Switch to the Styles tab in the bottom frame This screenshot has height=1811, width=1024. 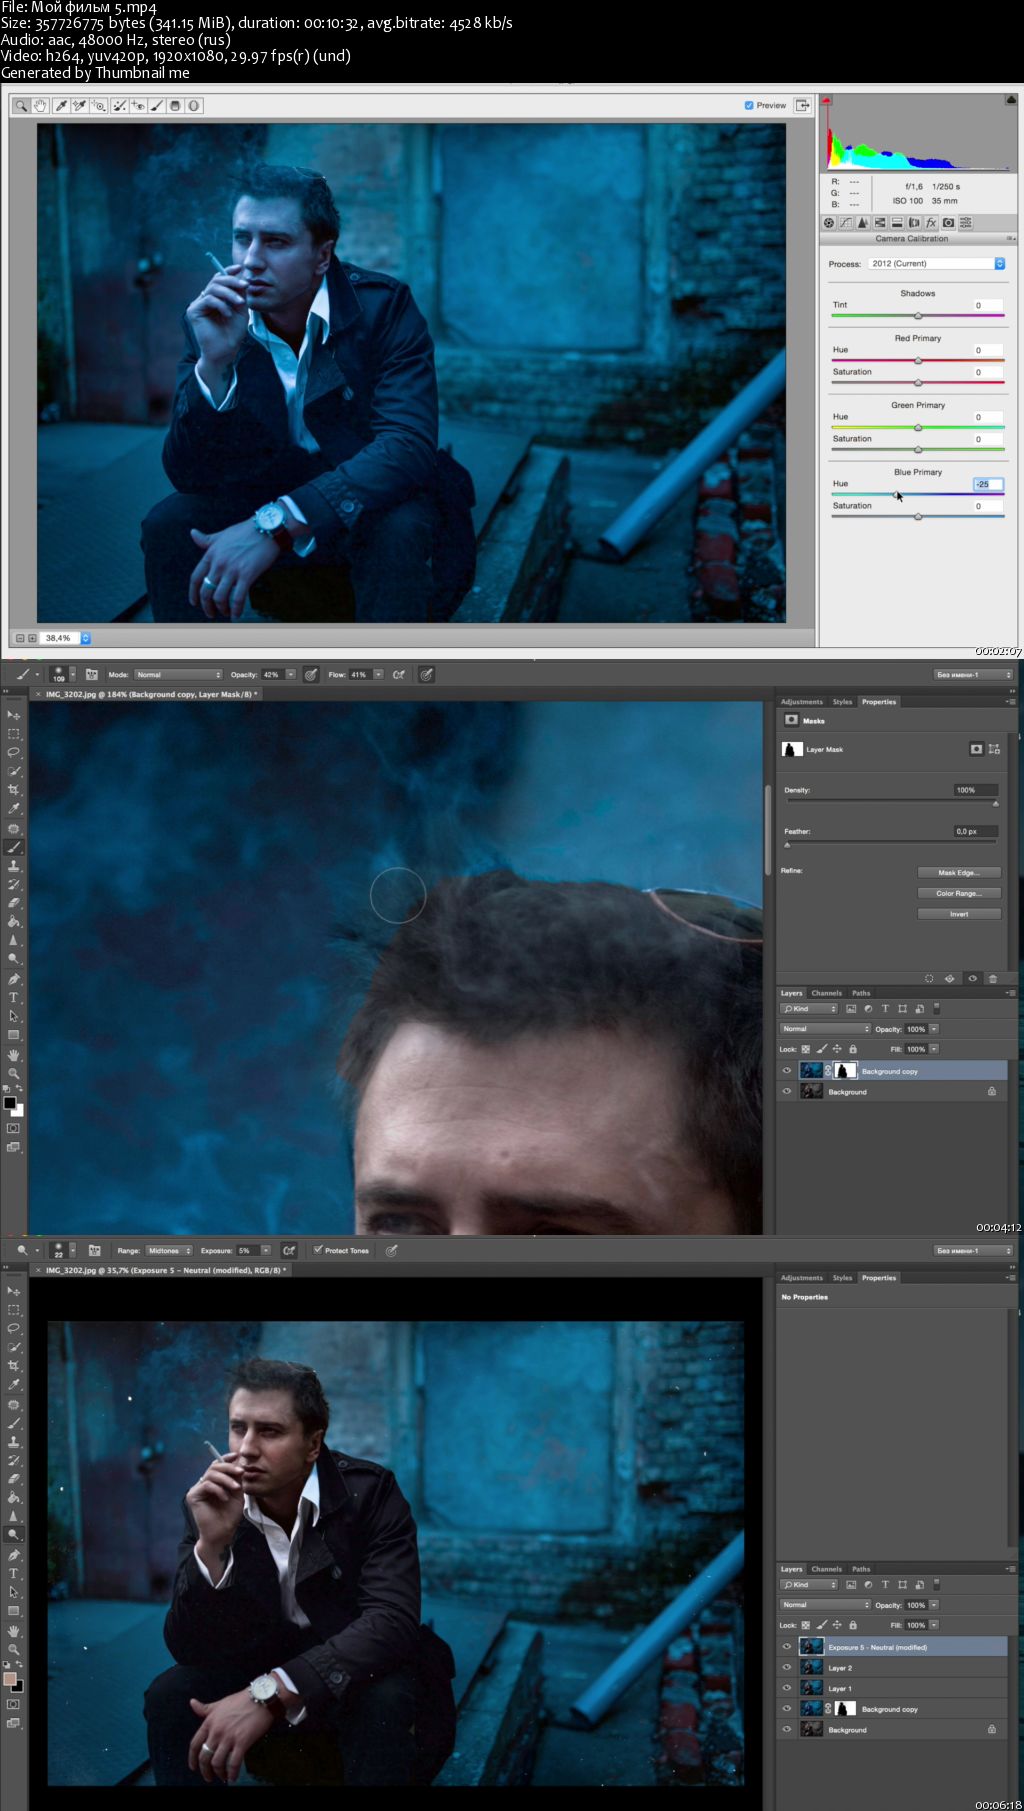[843, 1278]
